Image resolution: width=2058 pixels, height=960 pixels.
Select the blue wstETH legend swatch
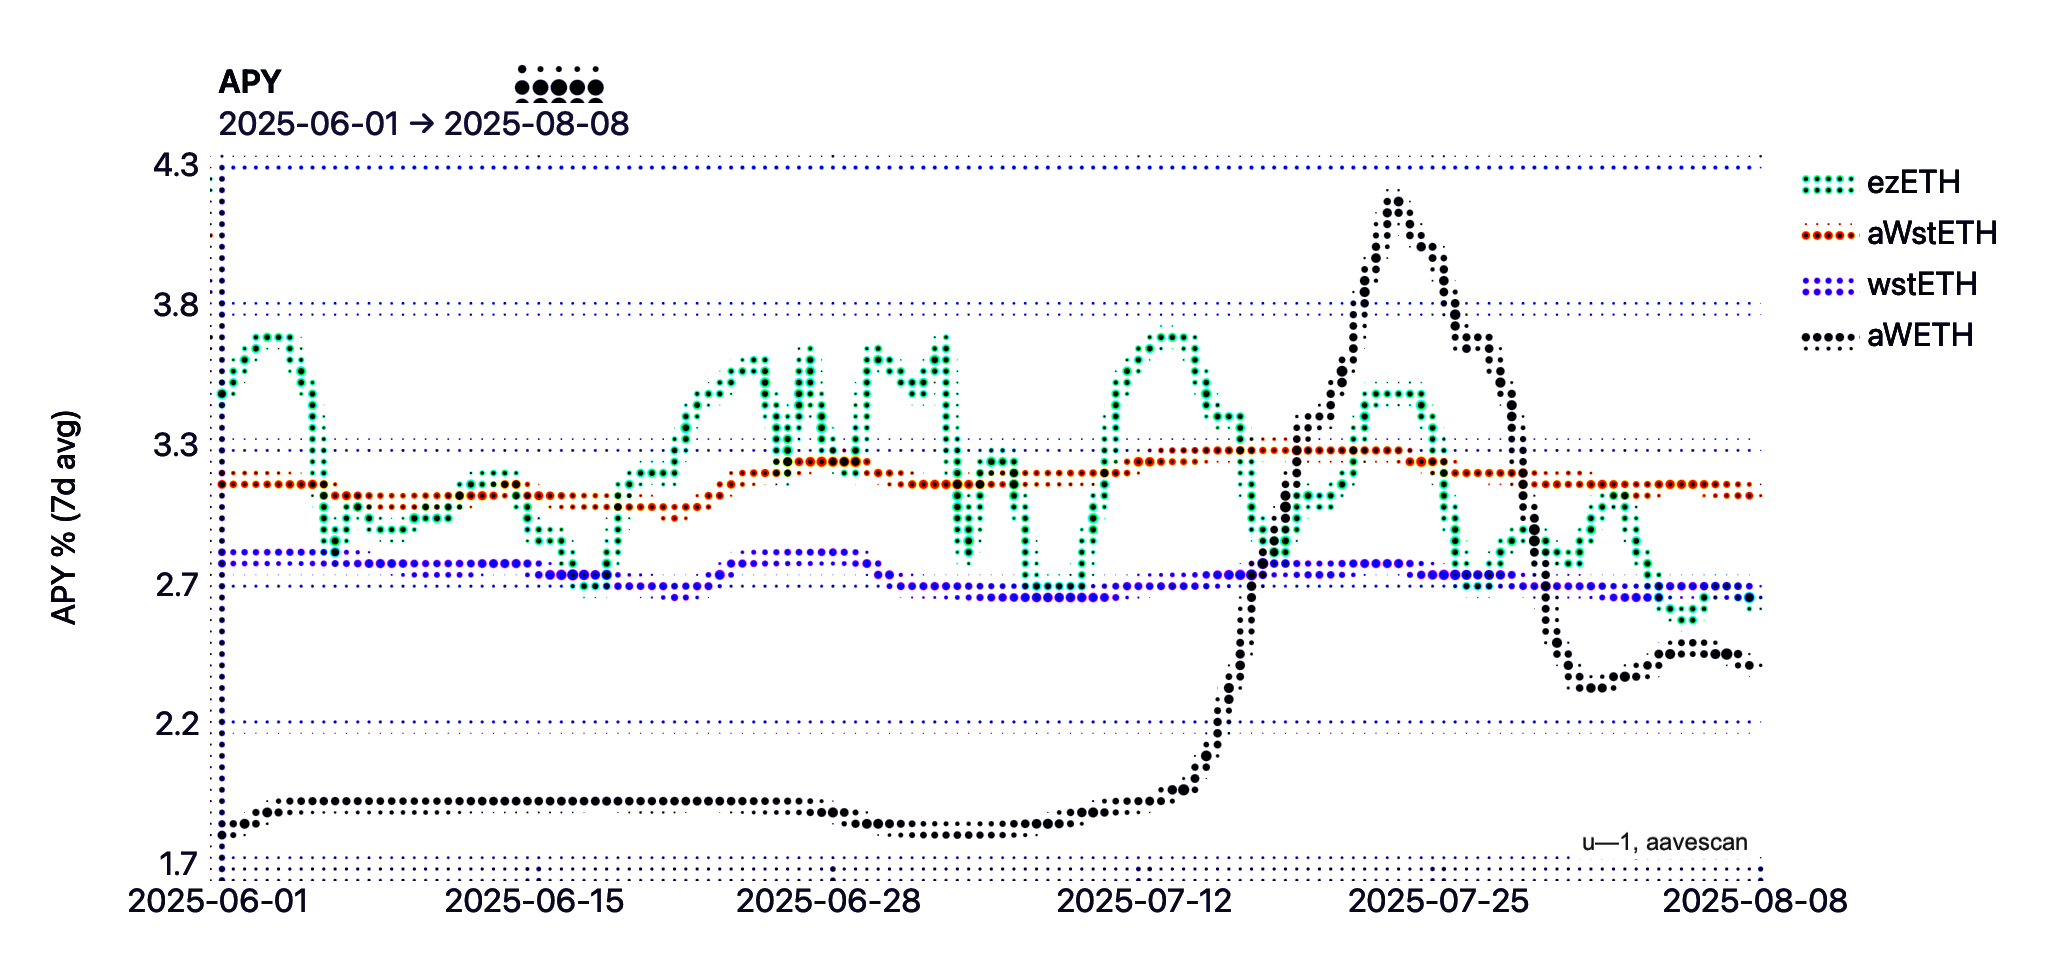point(1828,285)
